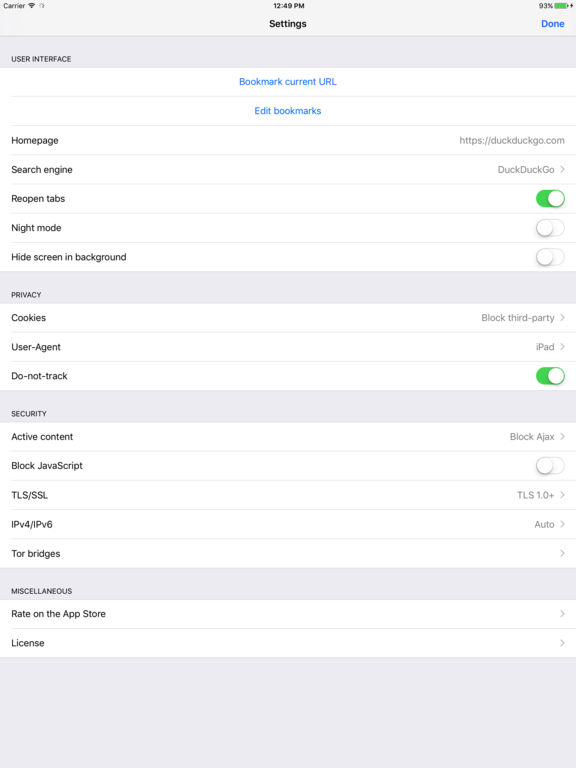Image resolution: width=576 pixels, height=768 pixels.
Task: Open Rate on the App Store
Action: [288, 614]
